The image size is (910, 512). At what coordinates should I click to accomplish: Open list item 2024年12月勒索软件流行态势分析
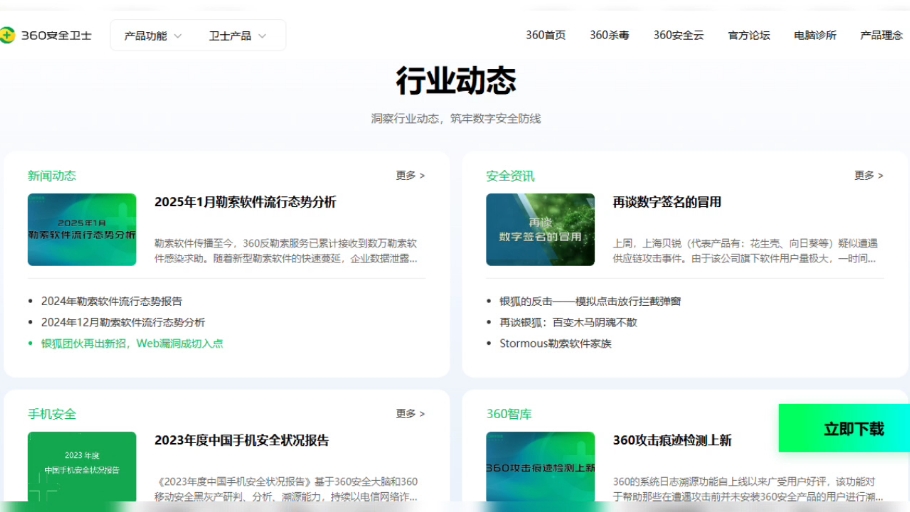123,322
